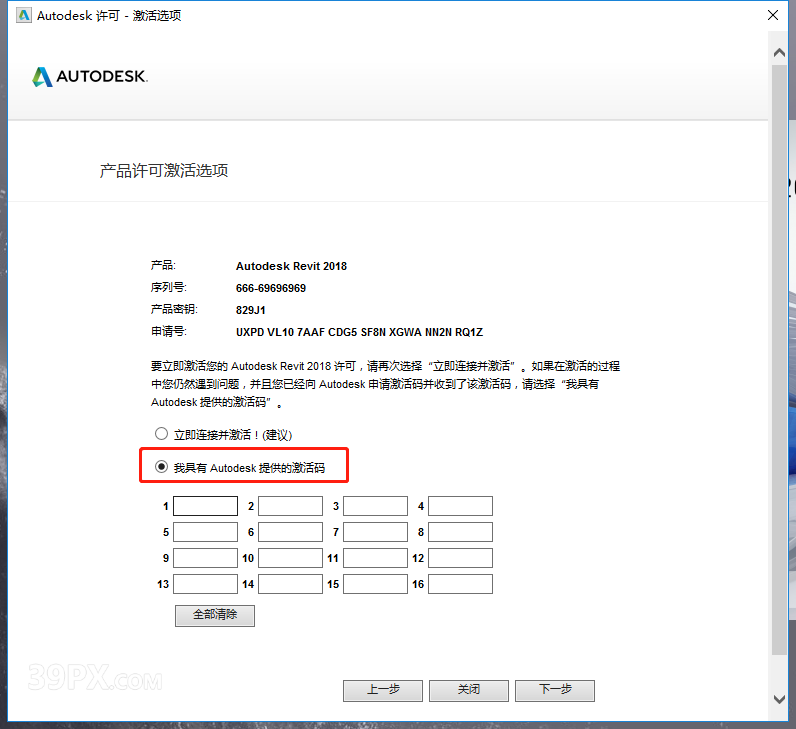Click activation code field 16
This screenshot has width=796, height=729.
tap(460, 584)
